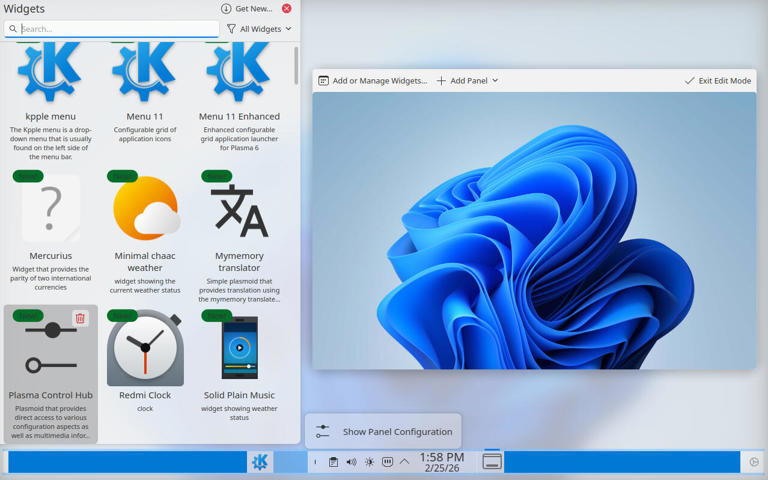768x480 pixels.
Task: Click the virtual keyboard tray icon
Action: click(387, 462)
